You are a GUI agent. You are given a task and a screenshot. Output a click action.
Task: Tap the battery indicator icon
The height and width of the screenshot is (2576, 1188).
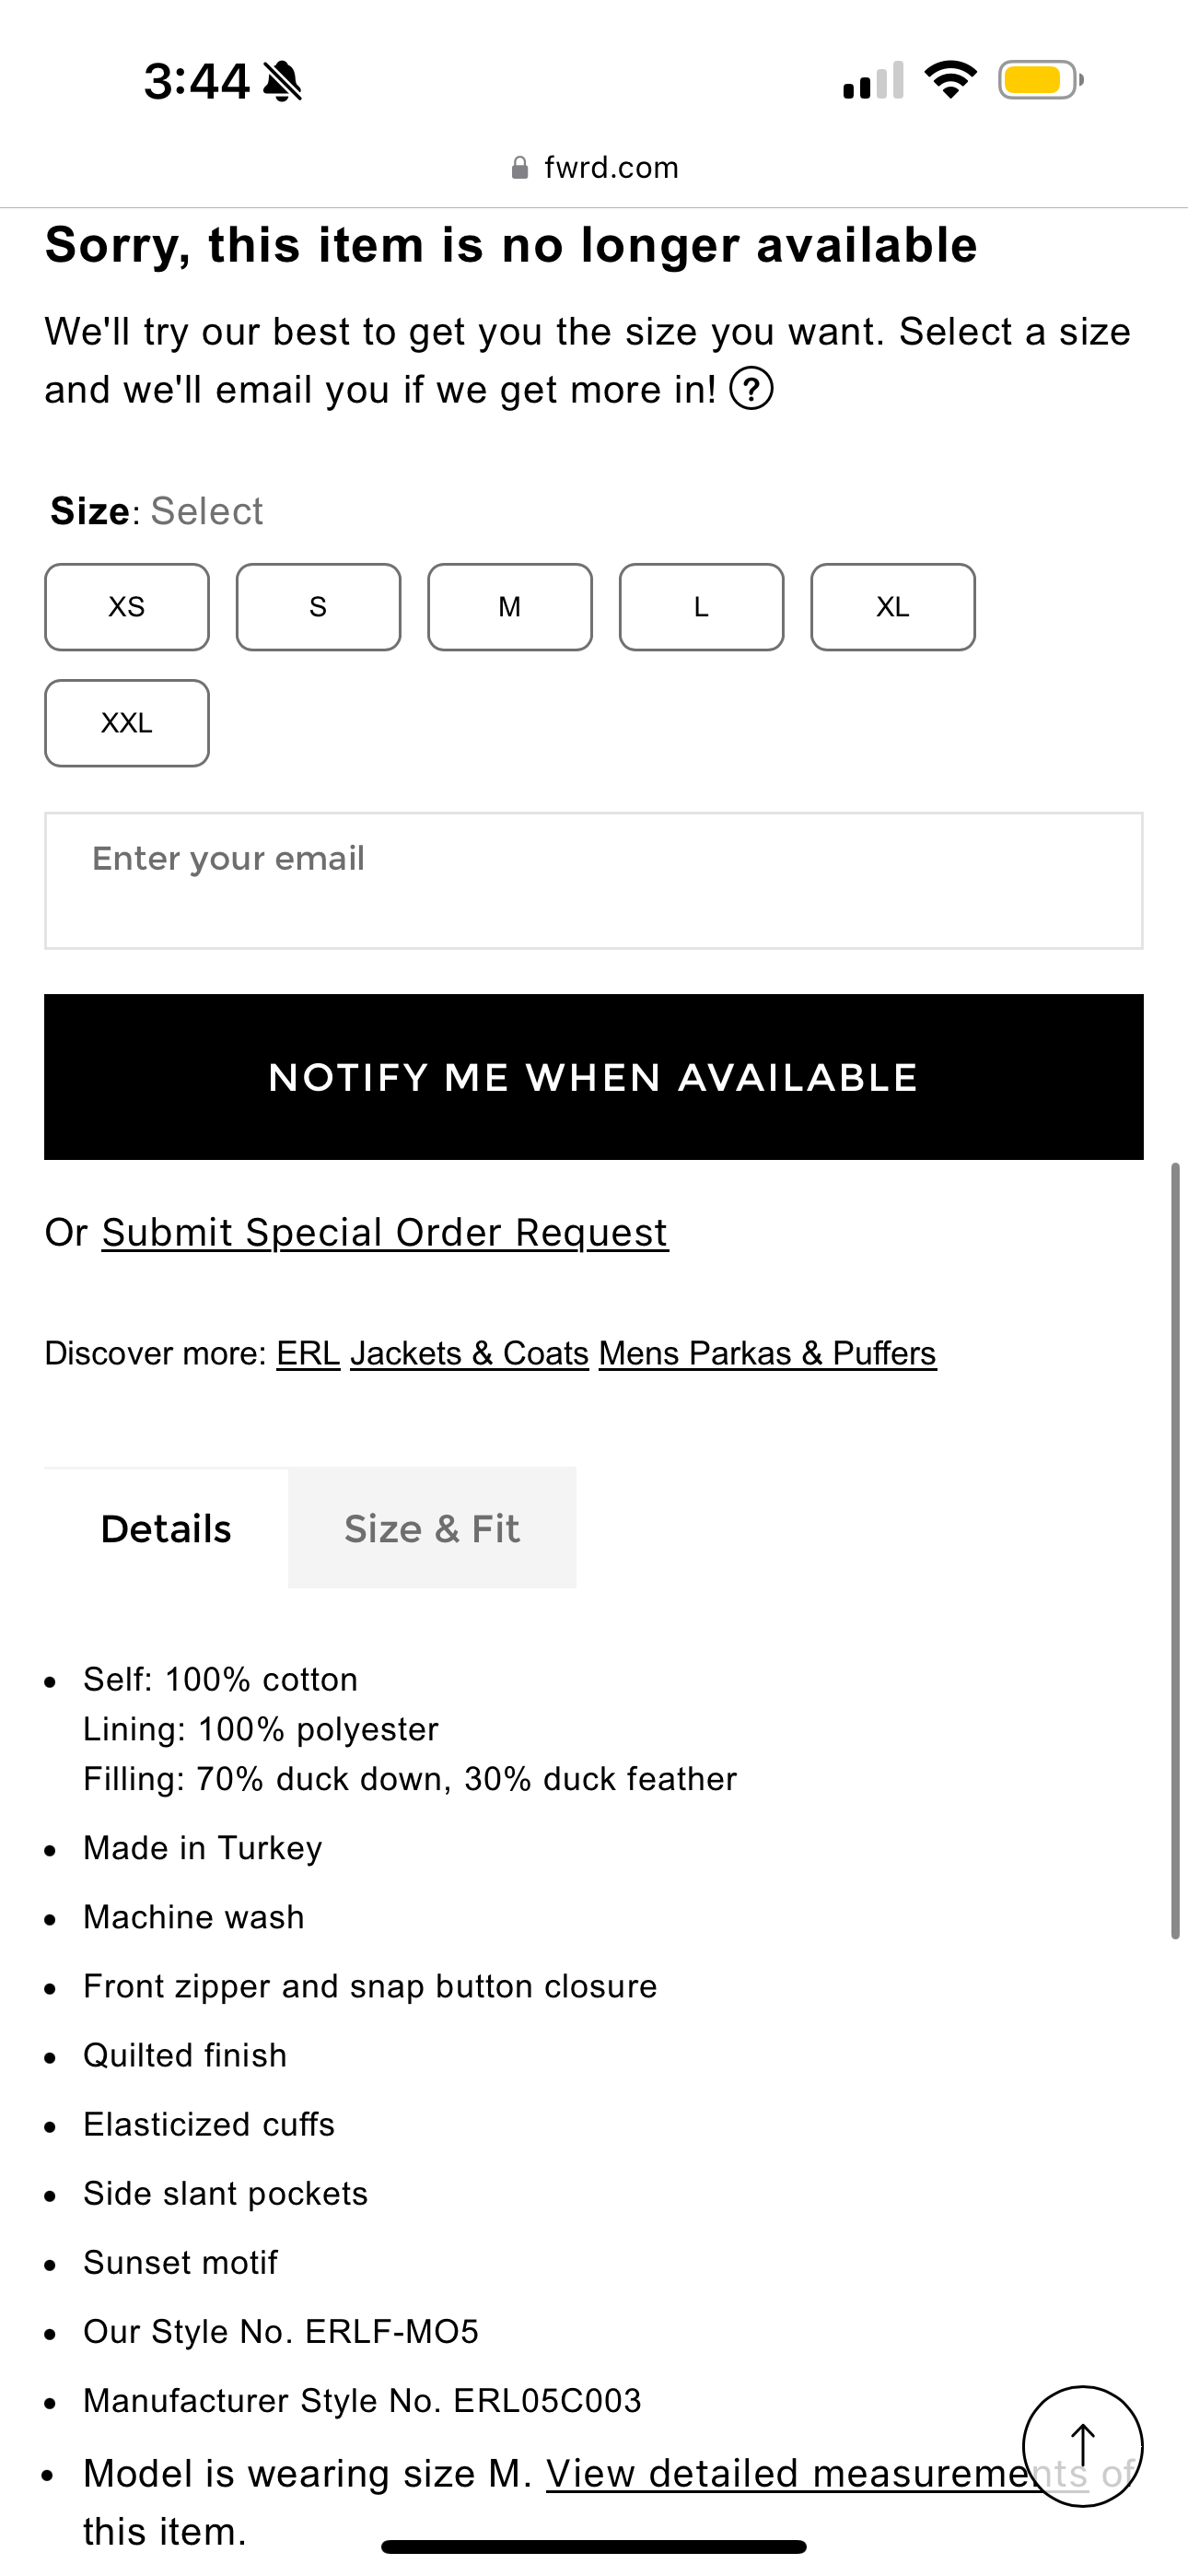pos(1040,80)
